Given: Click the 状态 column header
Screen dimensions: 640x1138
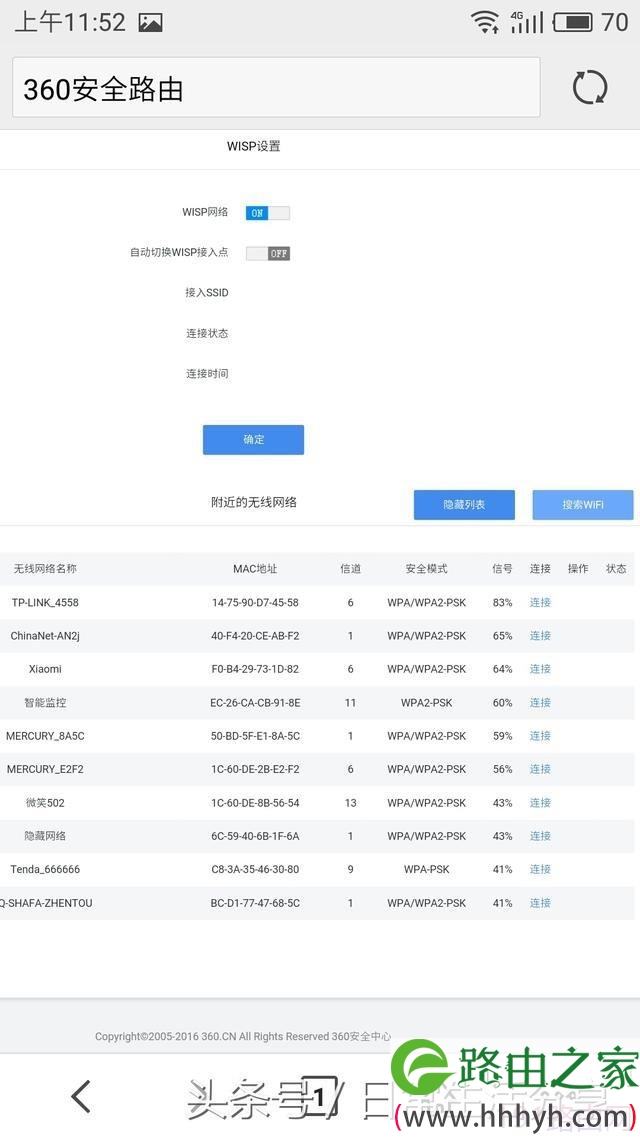Looking at the screenshot, I should click(616, 569).
